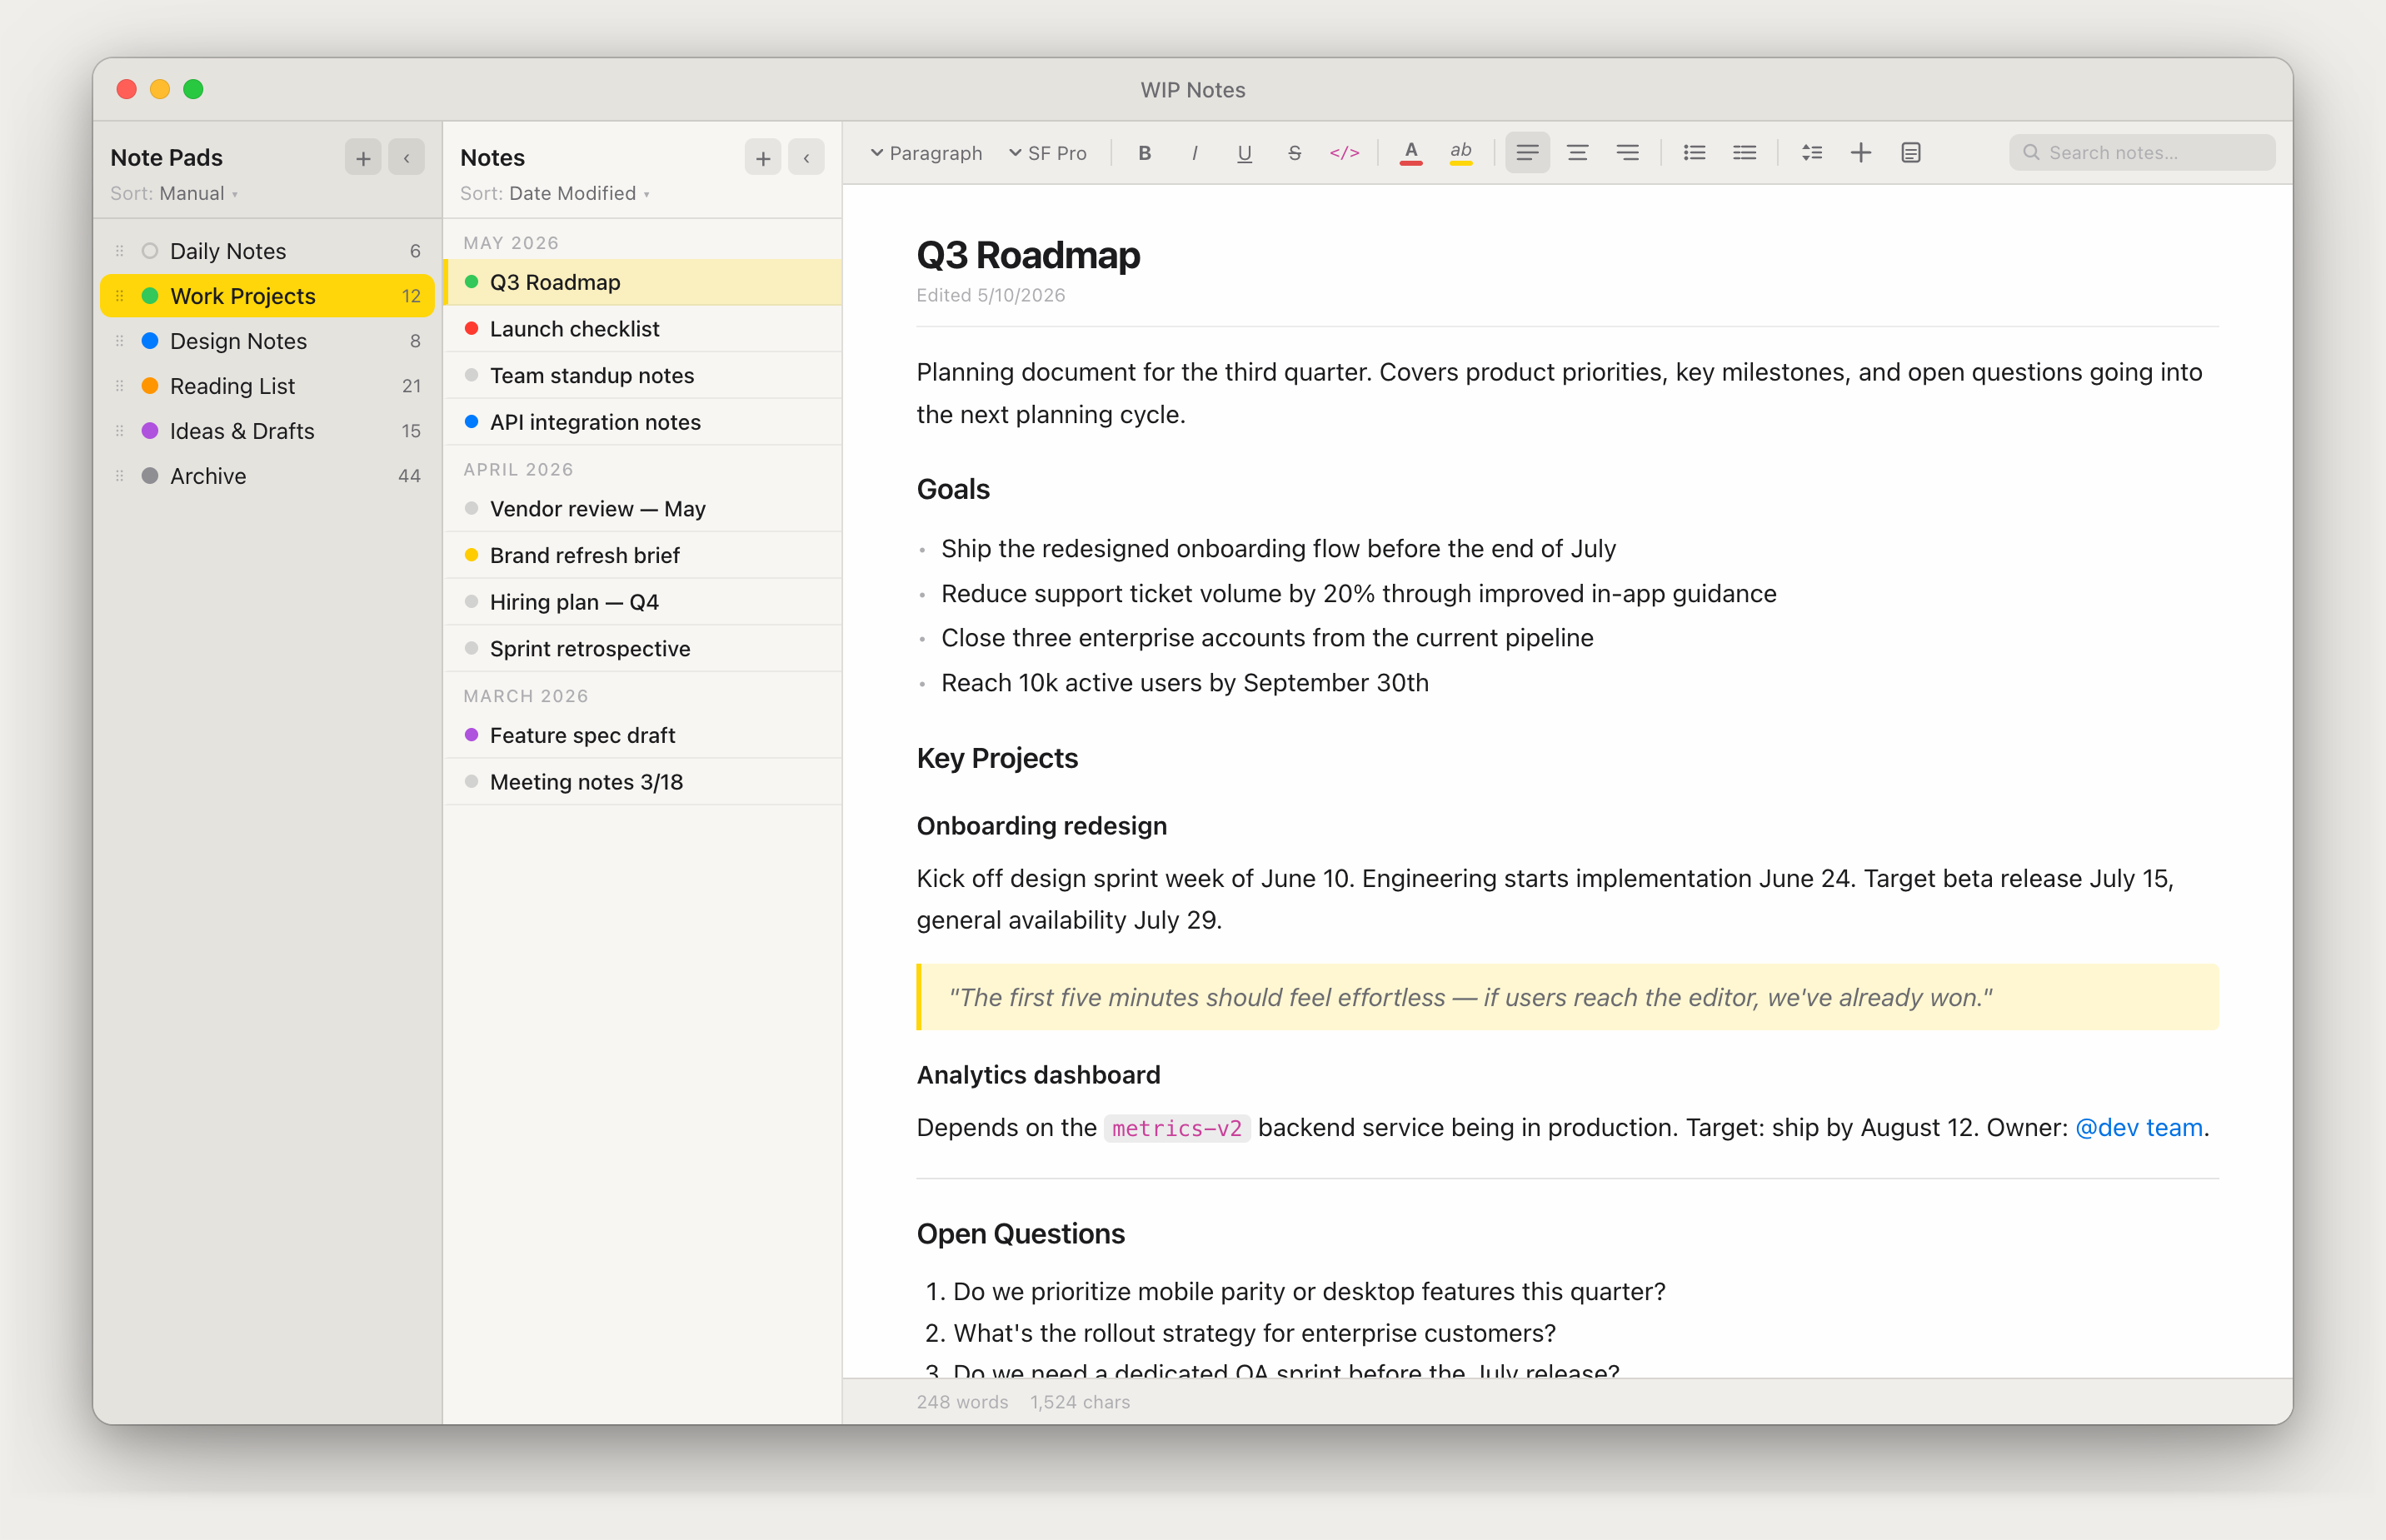Screen dimensions: 2386x1540
Task: Open the Vendor review — May note
Action: pyautogui.click(x=643, y=509)
